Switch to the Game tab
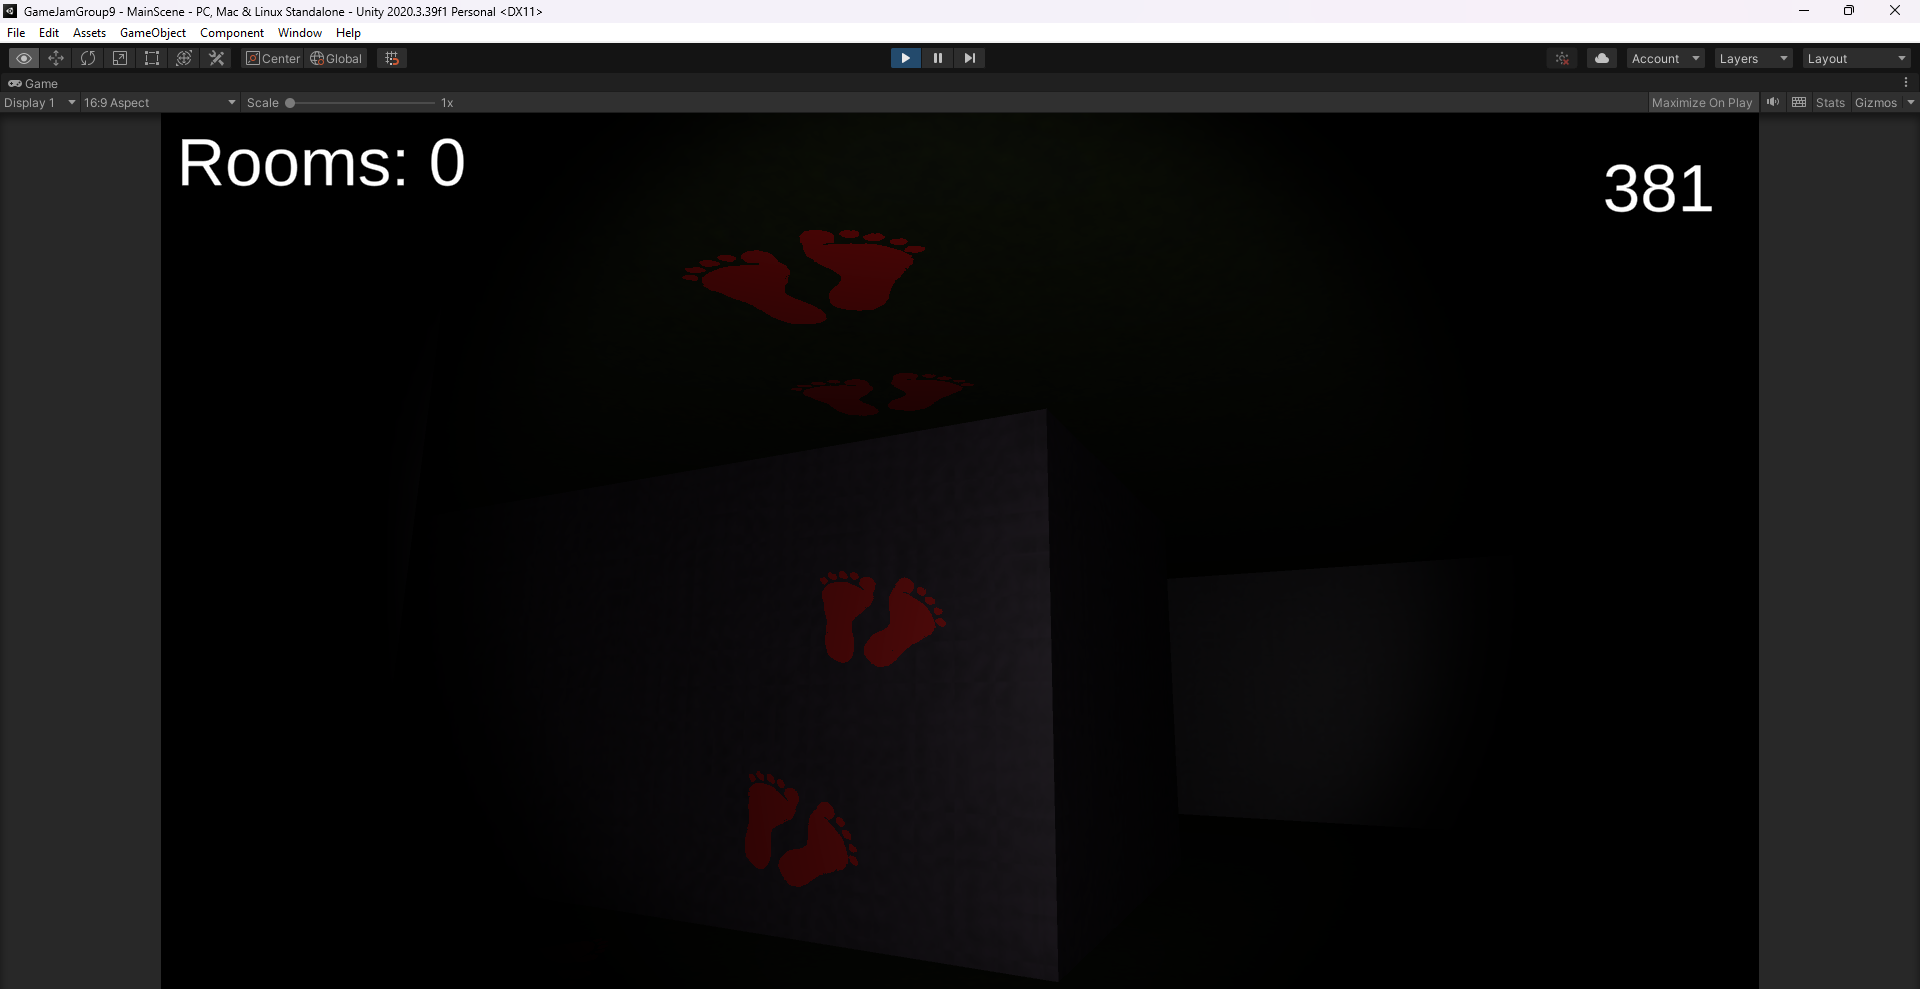 34,83
